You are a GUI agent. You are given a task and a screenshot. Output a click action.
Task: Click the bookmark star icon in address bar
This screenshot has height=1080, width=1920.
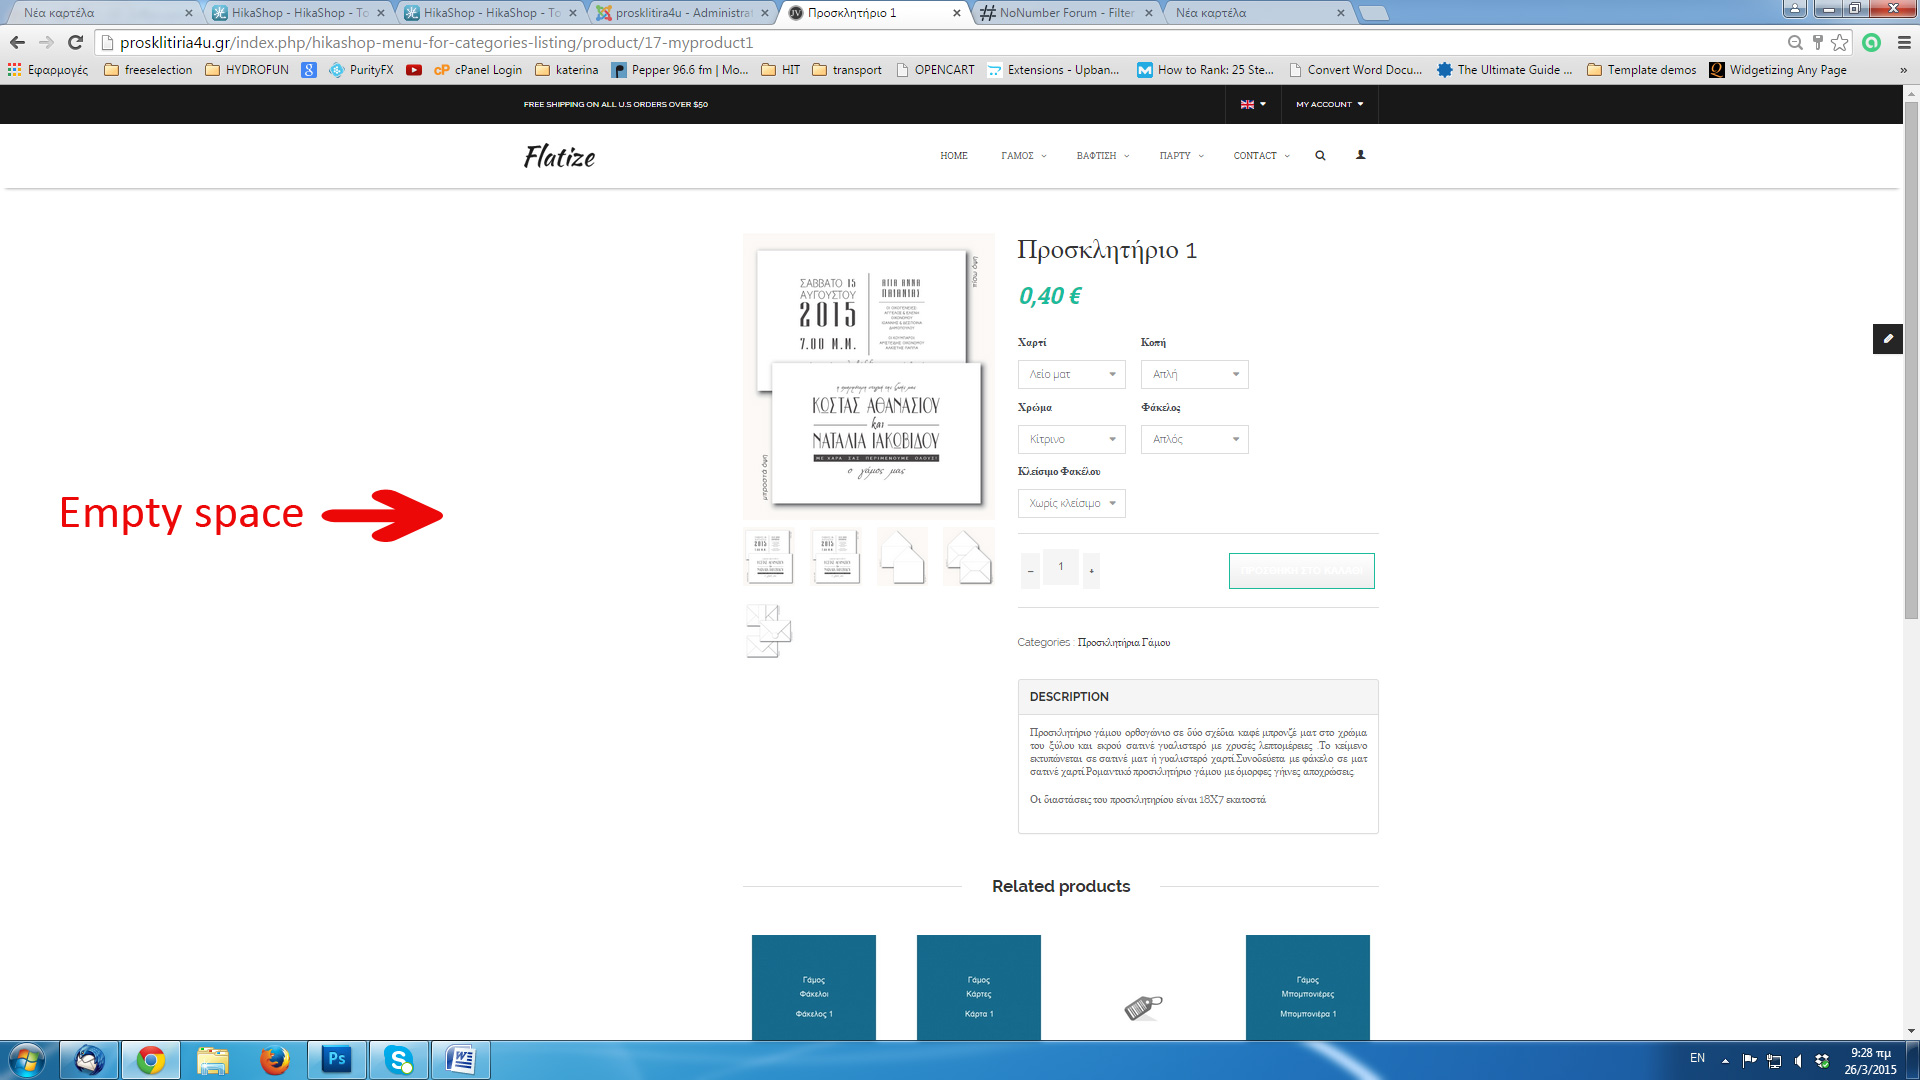coord(1839,42)
